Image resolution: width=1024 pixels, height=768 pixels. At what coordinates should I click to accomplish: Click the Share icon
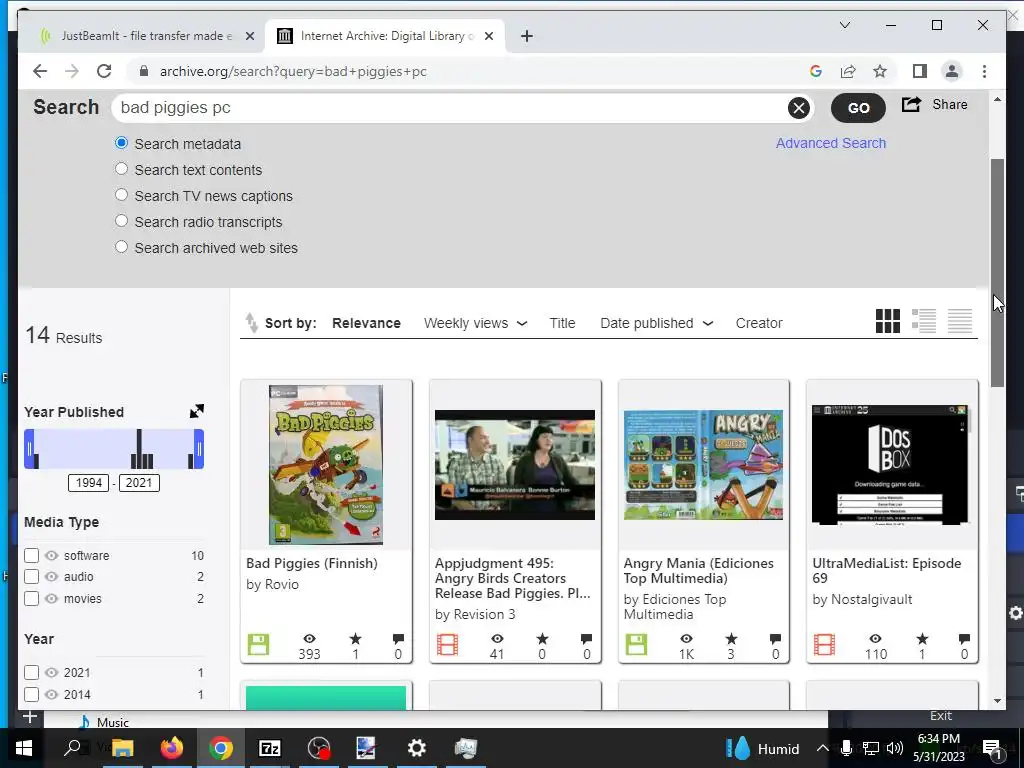(912, 104)
